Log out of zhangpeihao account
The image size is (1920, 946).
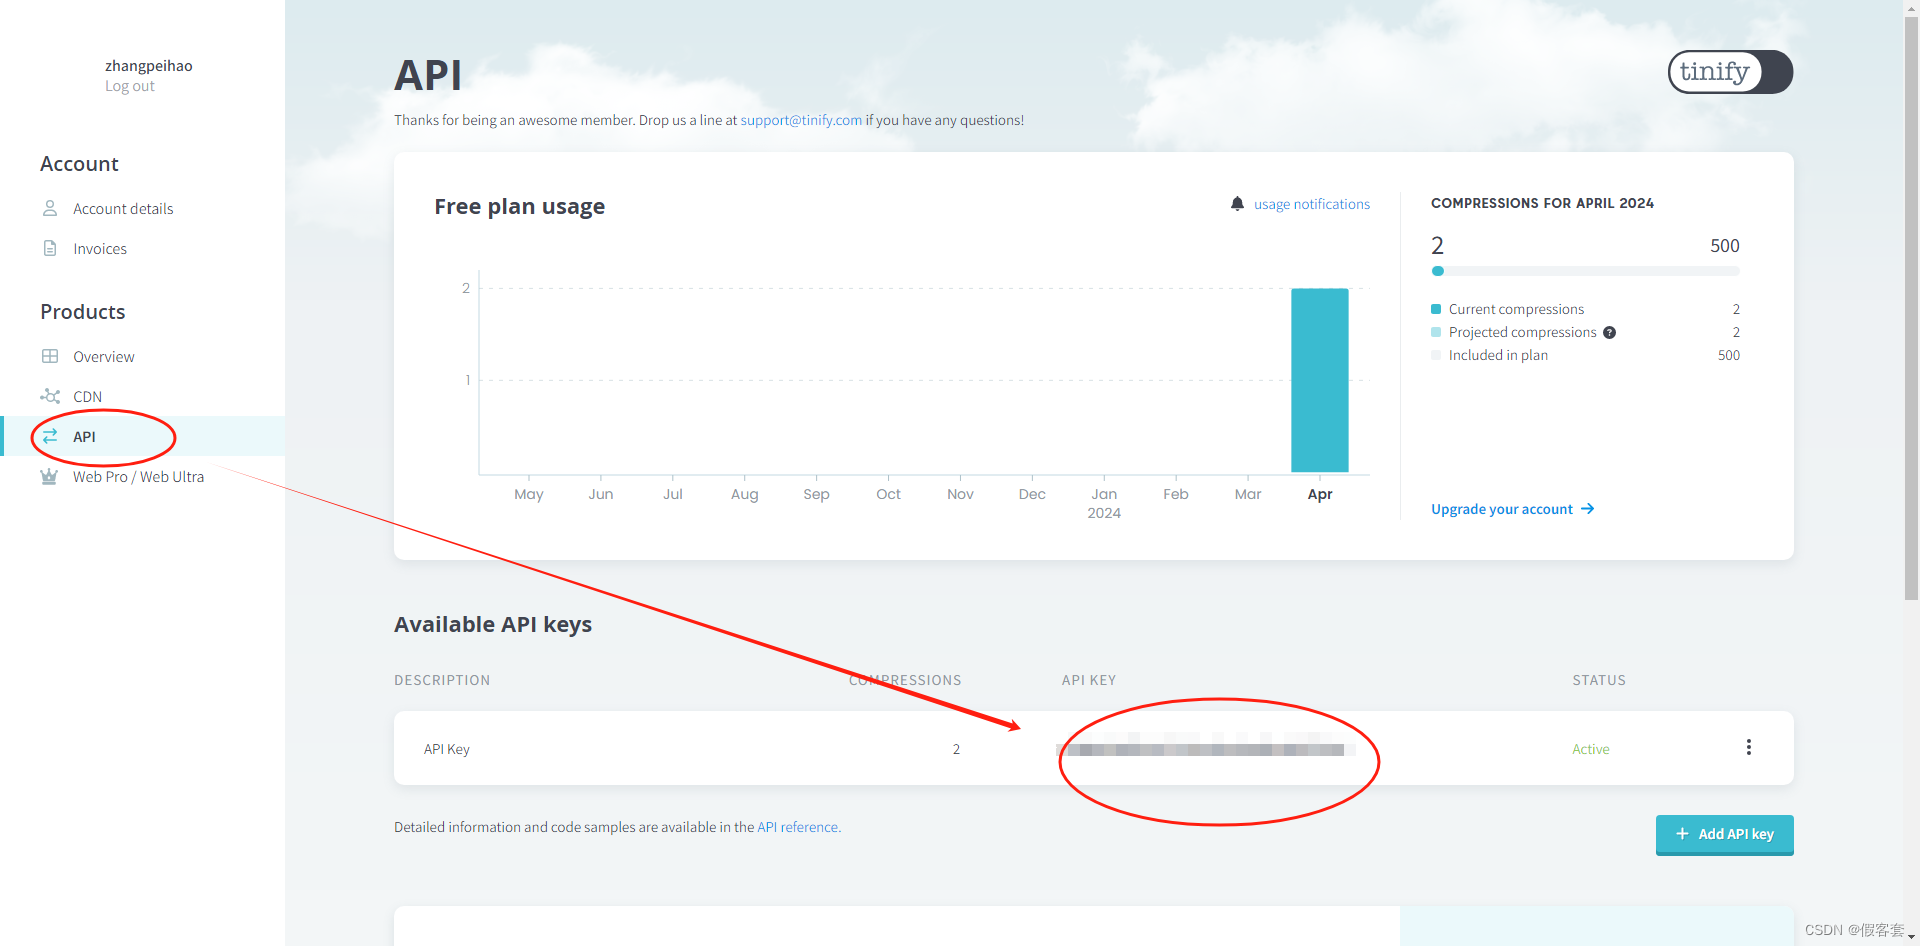click(x=130, y=86)
